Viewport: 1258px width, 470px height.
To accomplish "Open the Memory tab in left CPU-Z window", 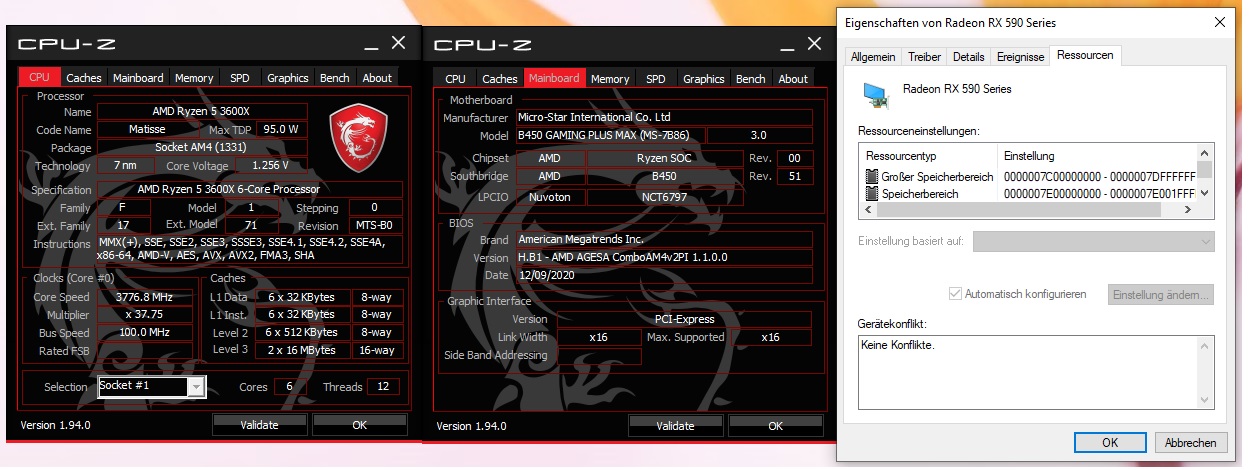I will tap(194, 78).
